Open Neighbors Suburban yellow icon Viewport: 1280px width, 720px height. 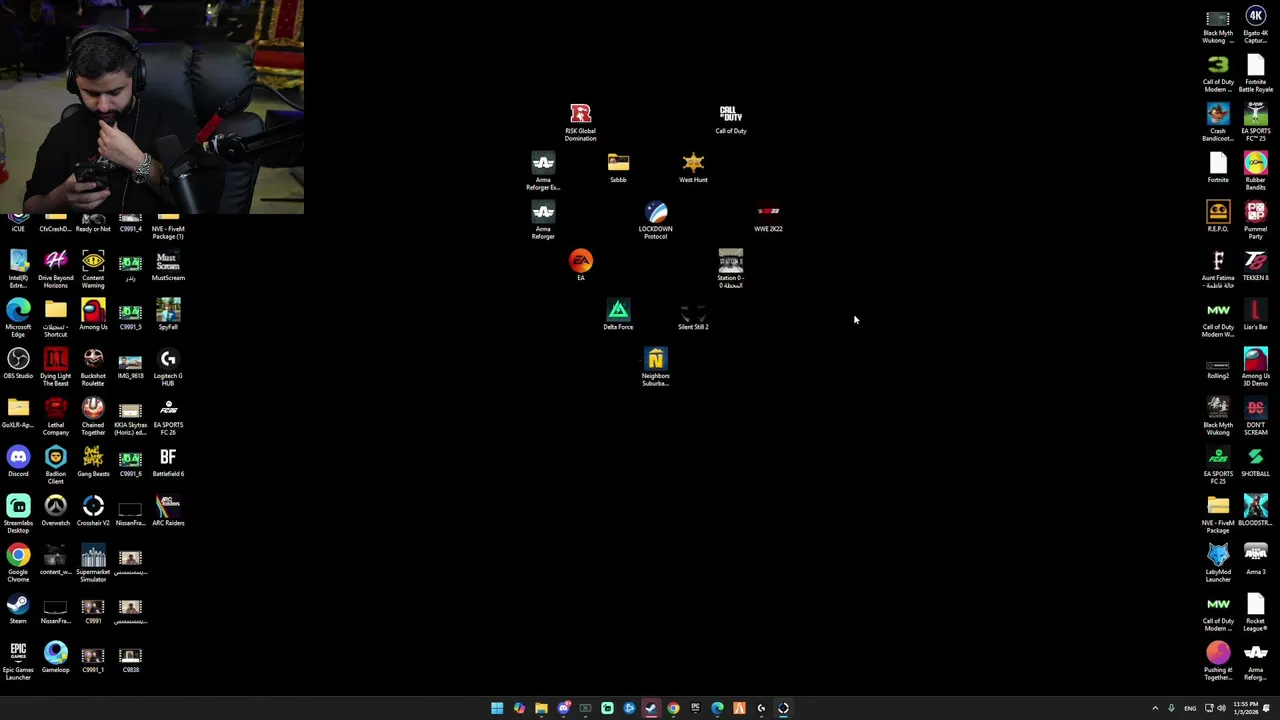[x=655, y=367]
